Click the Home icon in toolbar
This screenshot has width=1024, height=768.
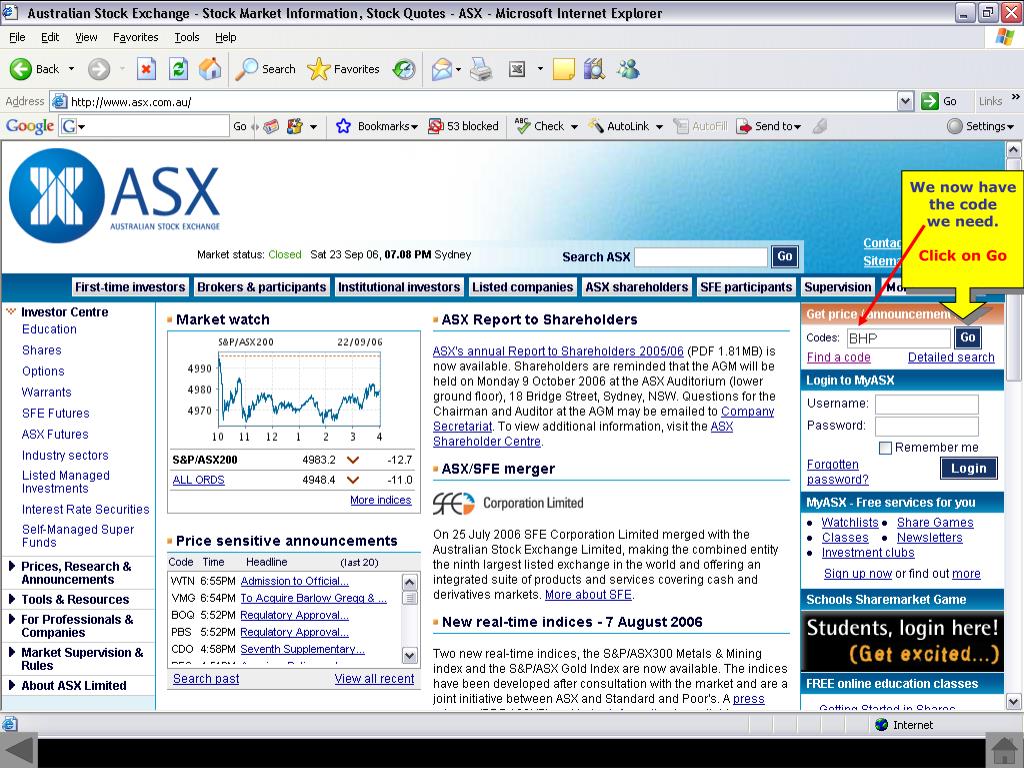pyautogui.click(x=210, y=69)
